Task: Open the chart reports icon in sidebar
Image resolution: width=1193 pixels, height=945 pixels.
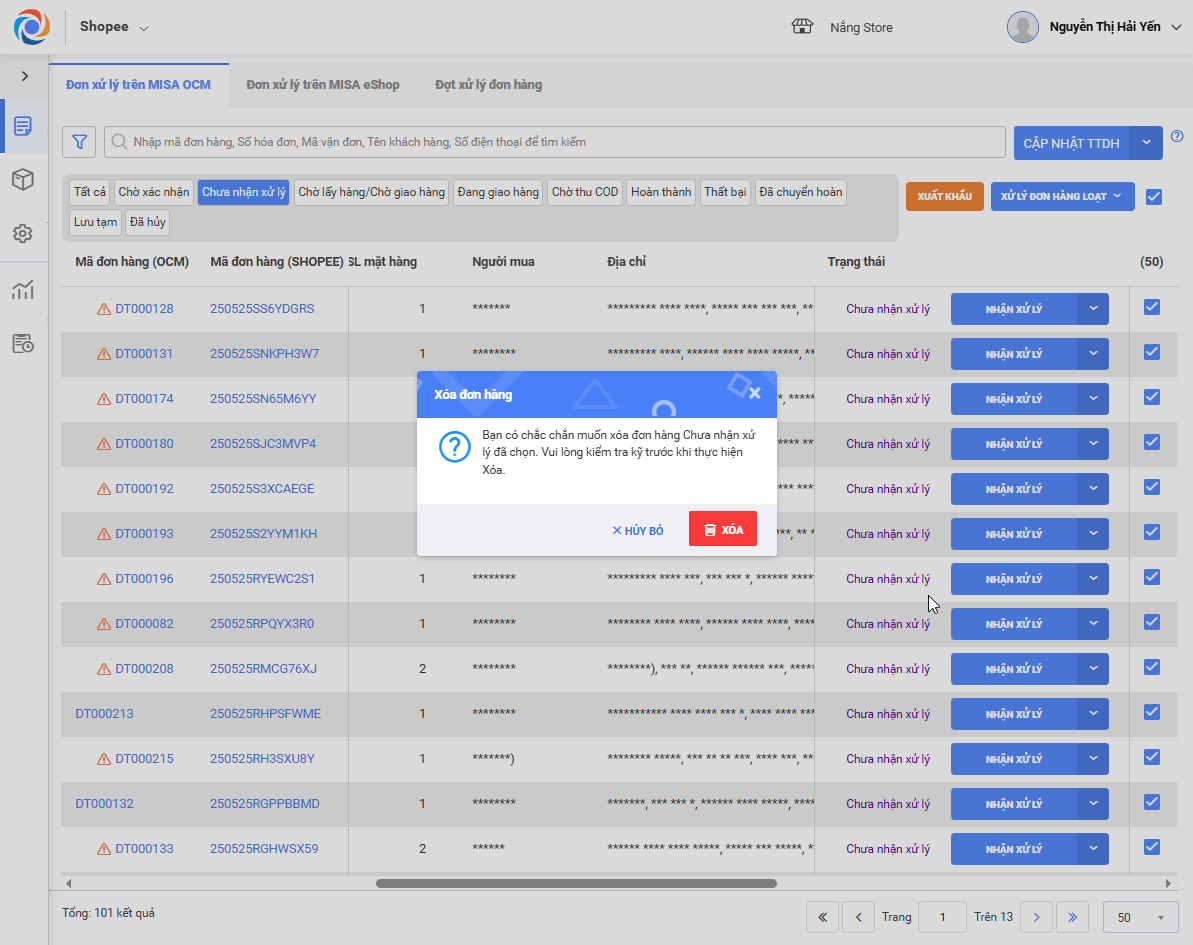Action: coord(23,291)
